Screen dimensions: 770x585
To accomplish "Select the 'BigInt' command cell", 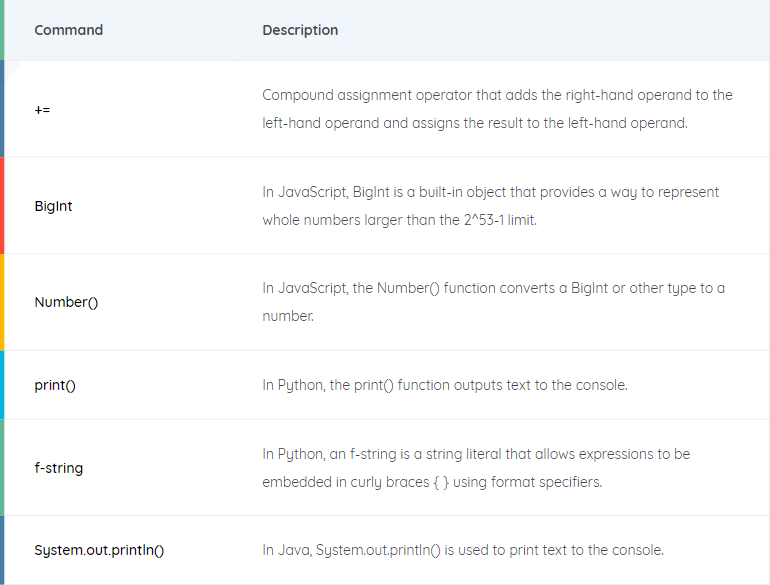I will [x=53, y=206].
